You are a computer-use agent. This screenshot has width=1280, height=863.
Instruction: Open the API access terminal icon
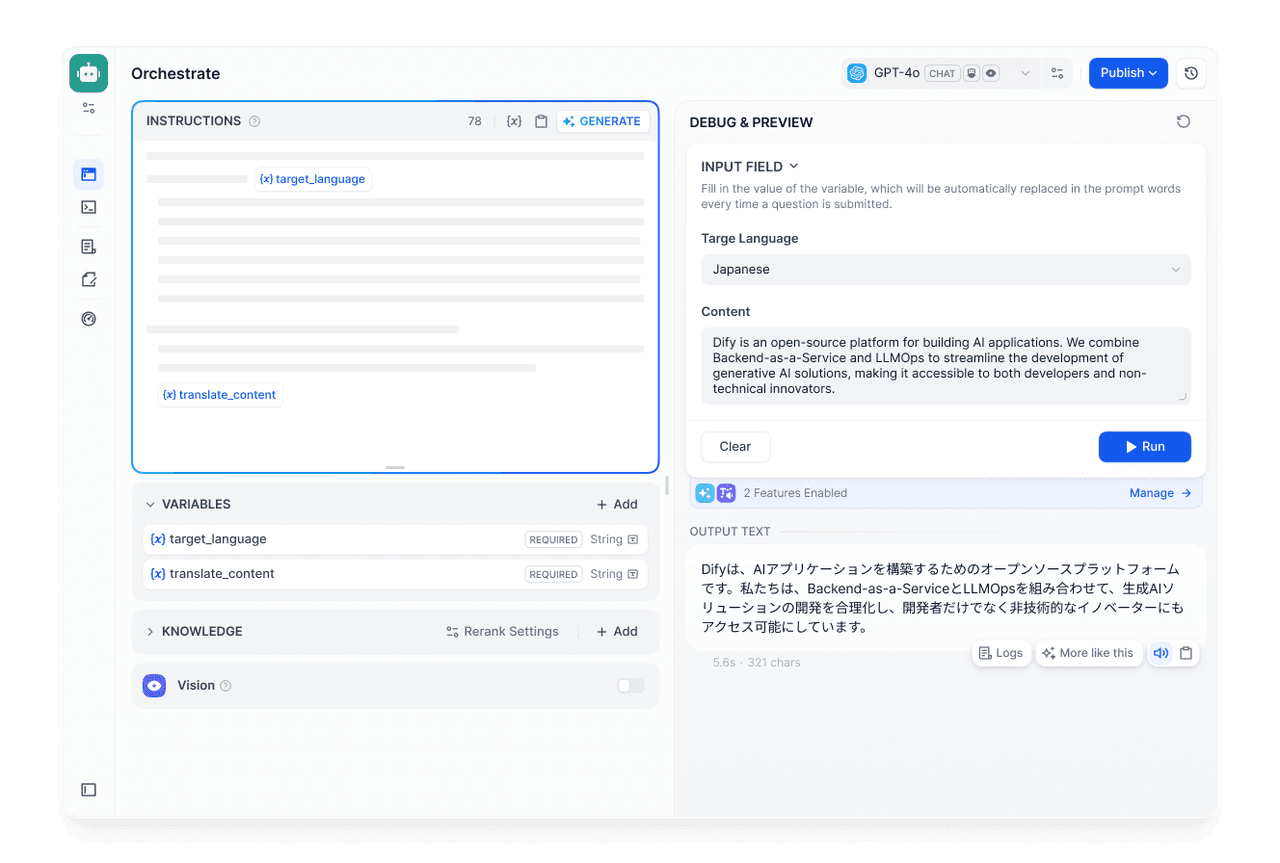89,207
